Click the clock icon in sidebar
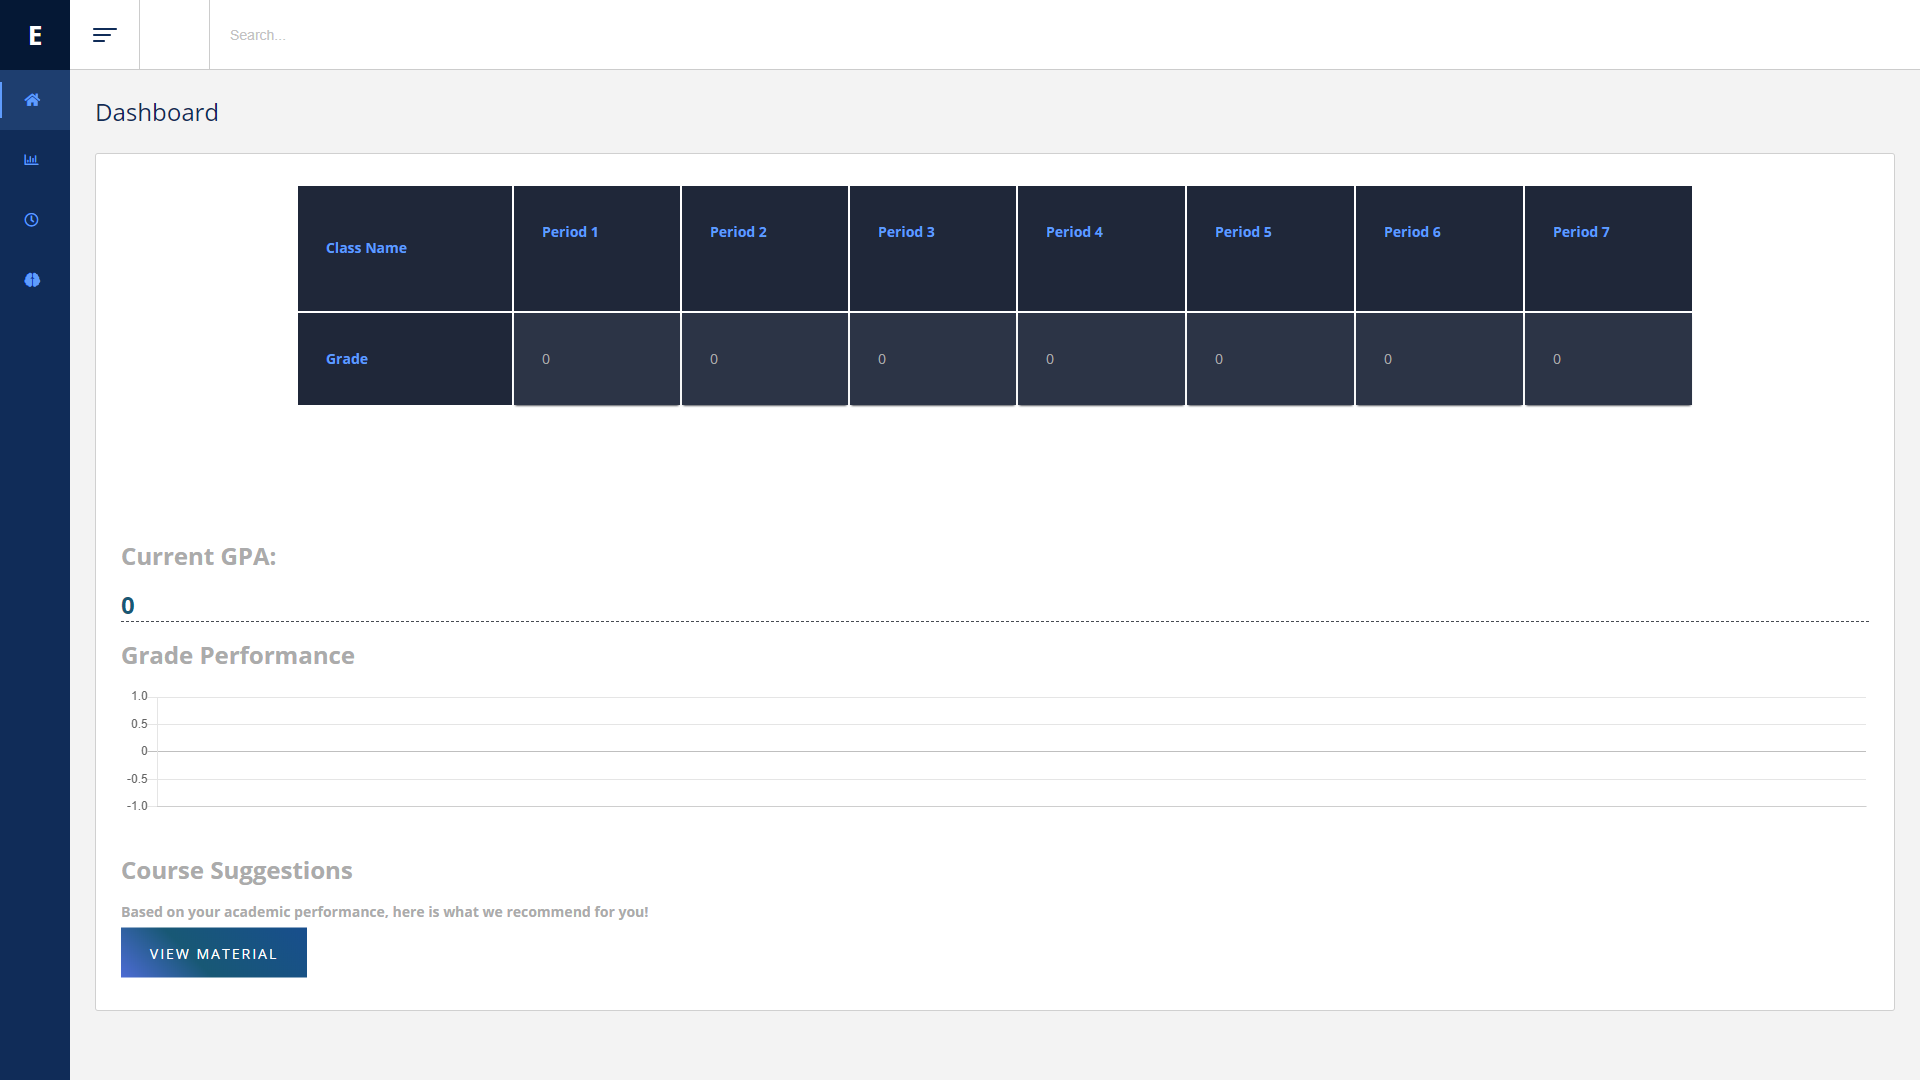1920x1080 pixels. point(32,220)
